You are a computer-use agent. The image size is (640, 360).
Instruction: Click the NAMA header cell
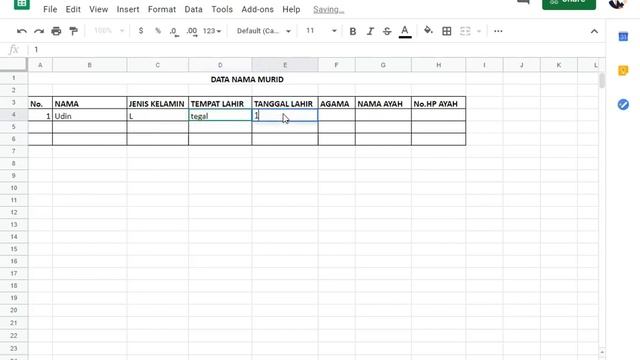coord(89,103)
